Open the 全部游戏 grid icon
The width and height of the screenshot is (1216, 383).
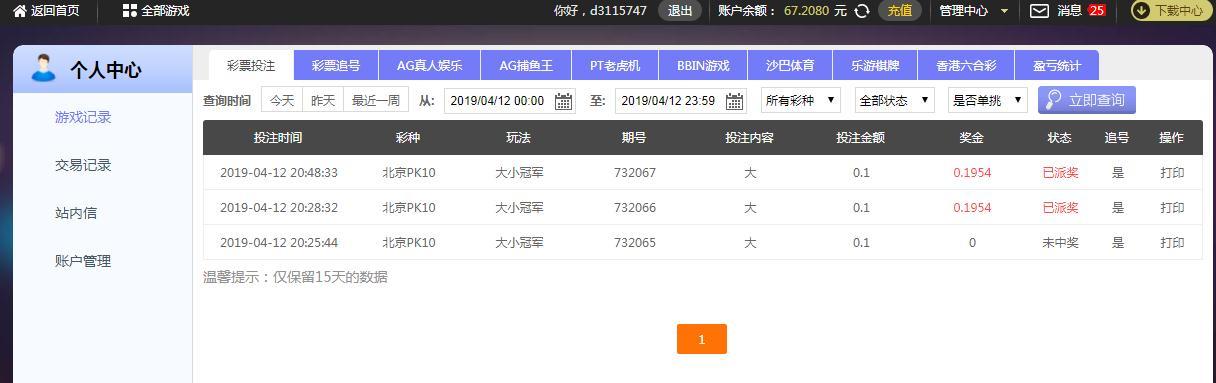[129, 11]
